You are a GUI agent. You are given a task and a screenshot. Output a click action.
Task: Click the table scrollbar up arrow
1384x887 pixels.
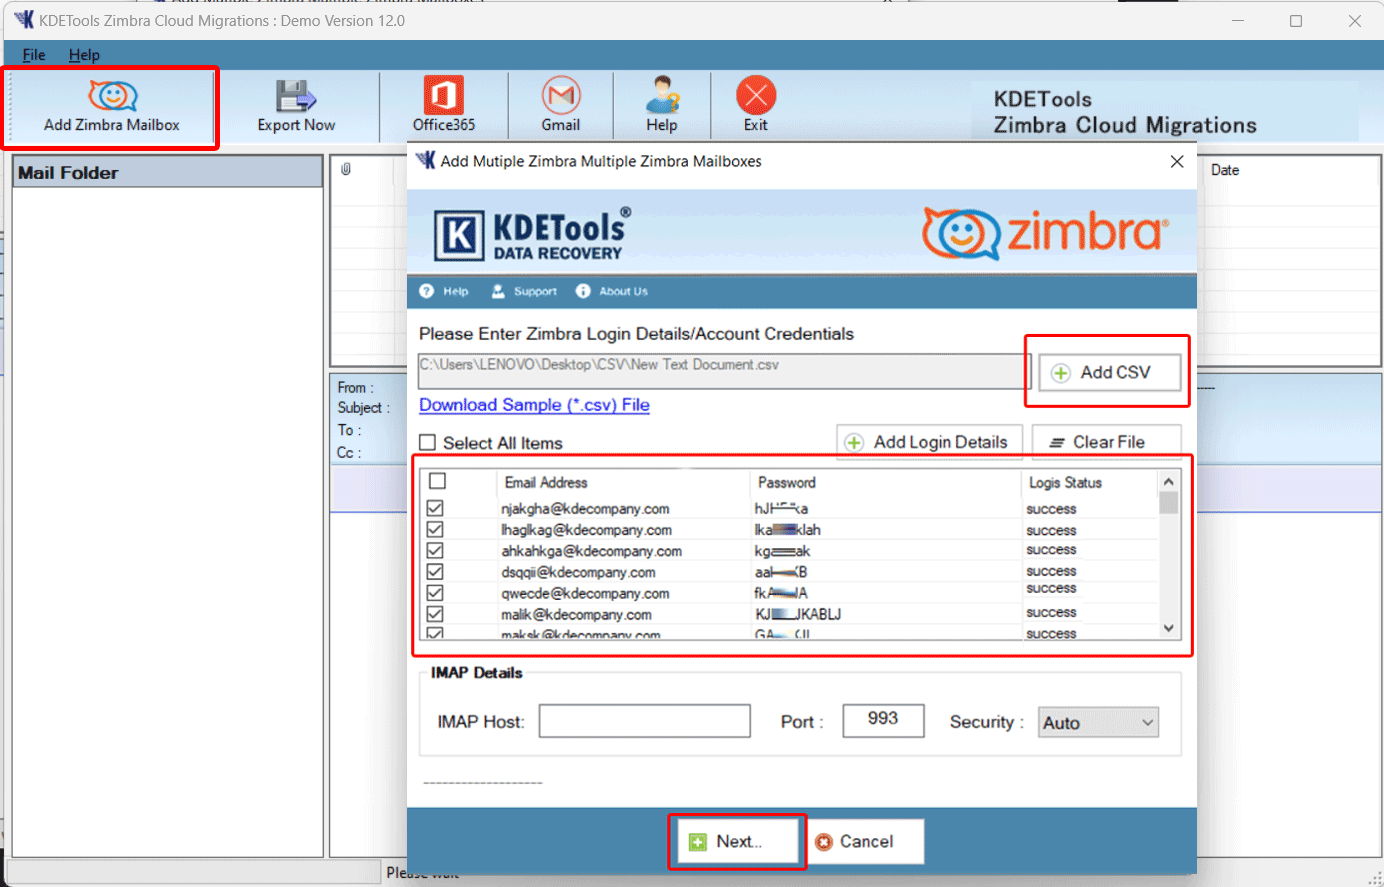point(1168,482)
